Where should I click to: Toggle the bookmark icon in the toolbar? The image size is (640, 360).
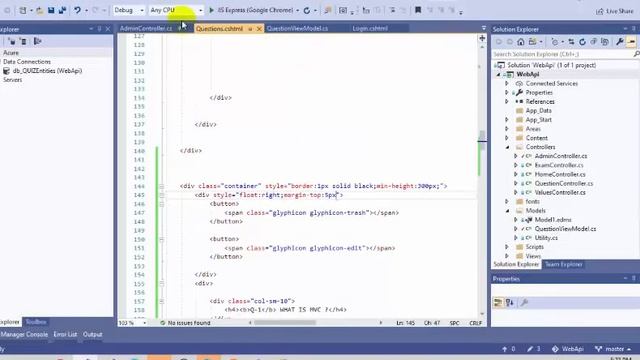click(x=418, y=10)
